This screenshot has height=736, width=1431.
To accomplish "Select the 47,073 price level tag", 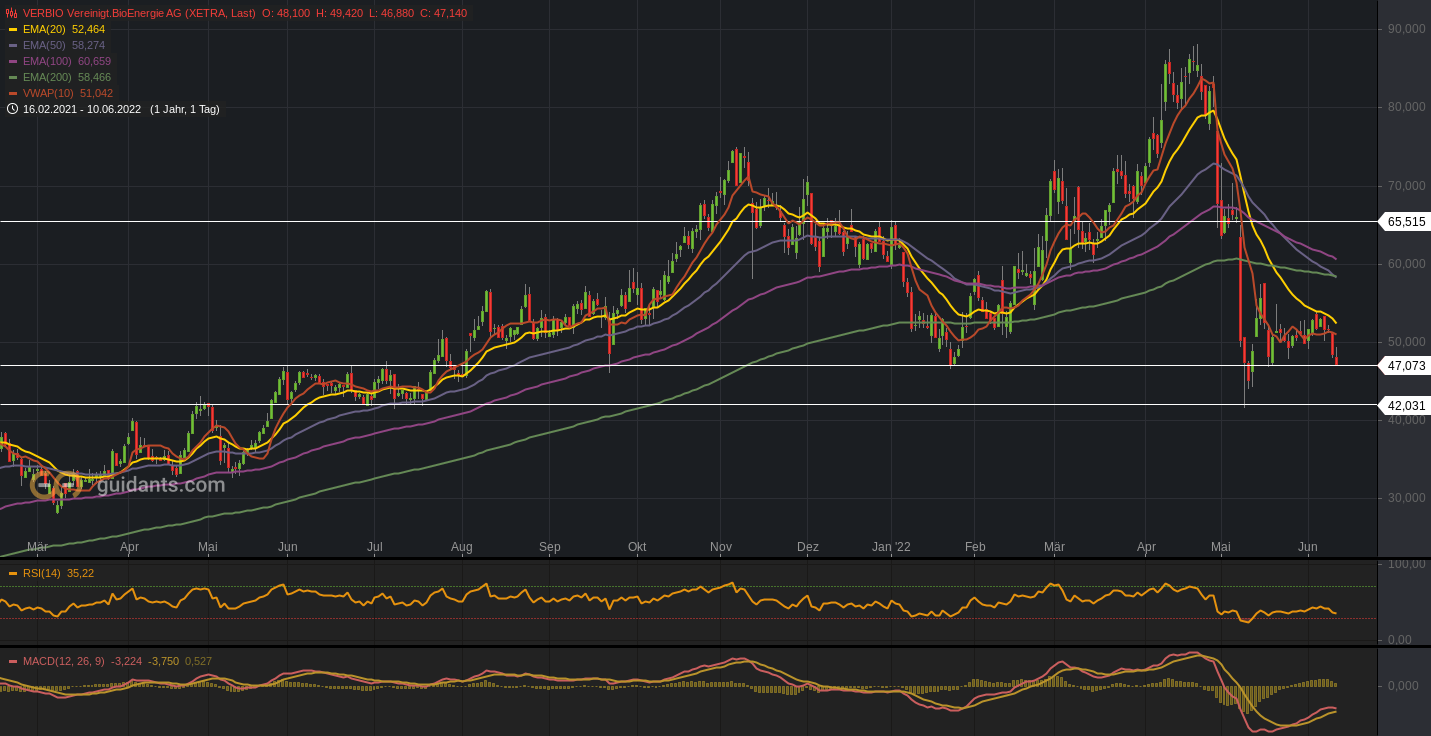I will point(1405,365).
